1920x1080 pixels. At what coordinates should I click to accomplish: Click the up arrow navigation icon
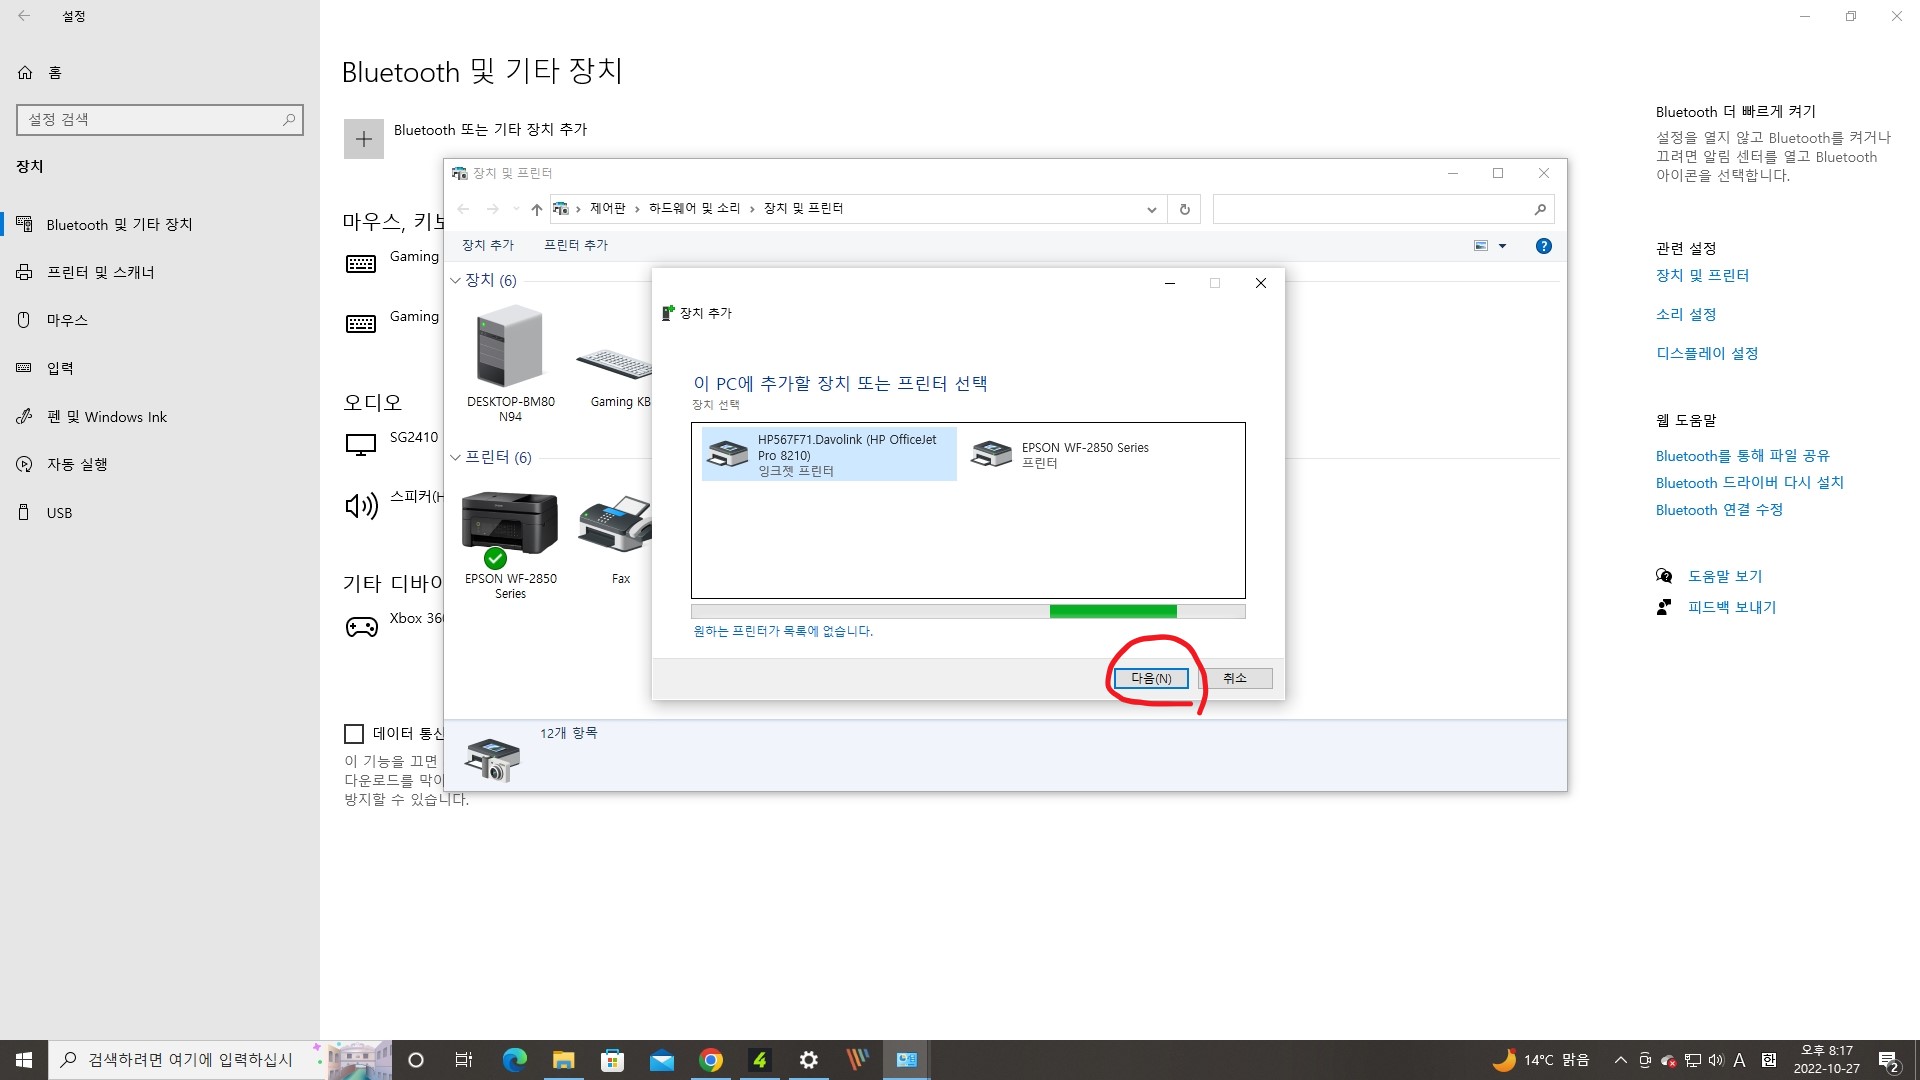tap(537, 209)
